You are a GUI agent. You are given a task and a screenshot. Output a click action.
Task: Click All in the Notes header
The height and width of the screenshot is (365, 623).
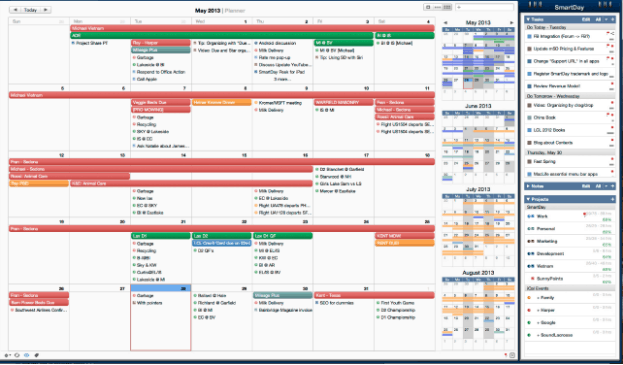[598, 186]
